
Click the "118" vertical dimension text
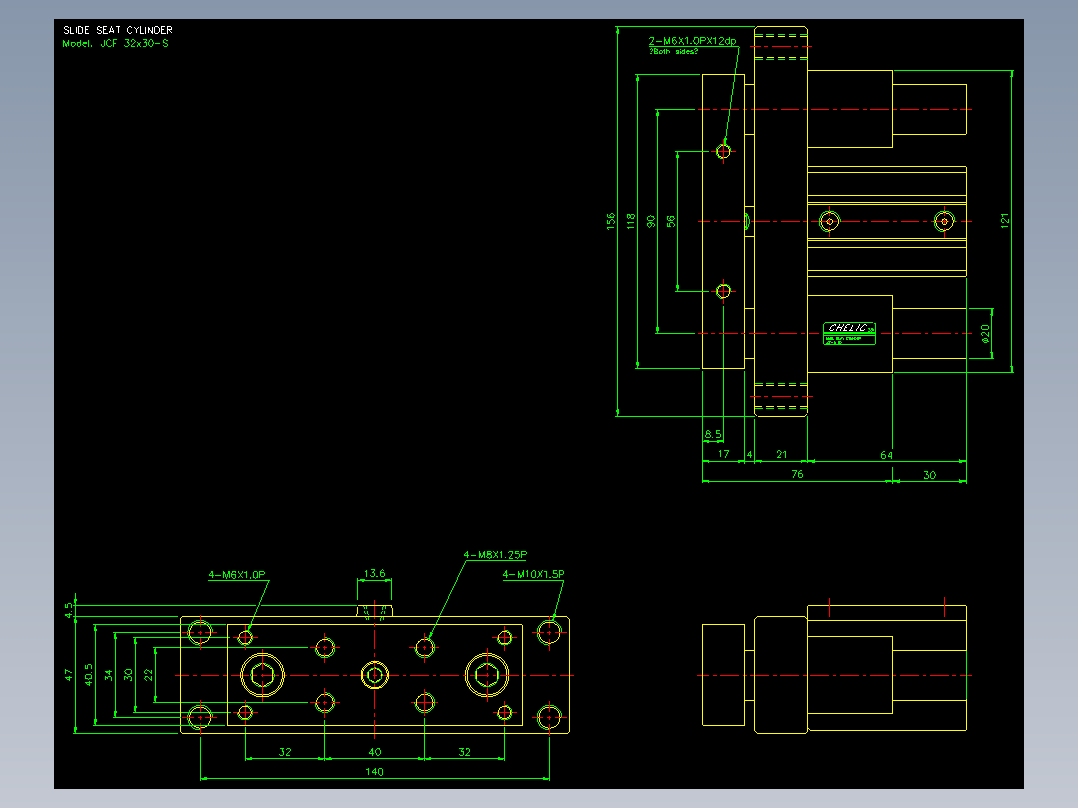click(x=631, y=221)
